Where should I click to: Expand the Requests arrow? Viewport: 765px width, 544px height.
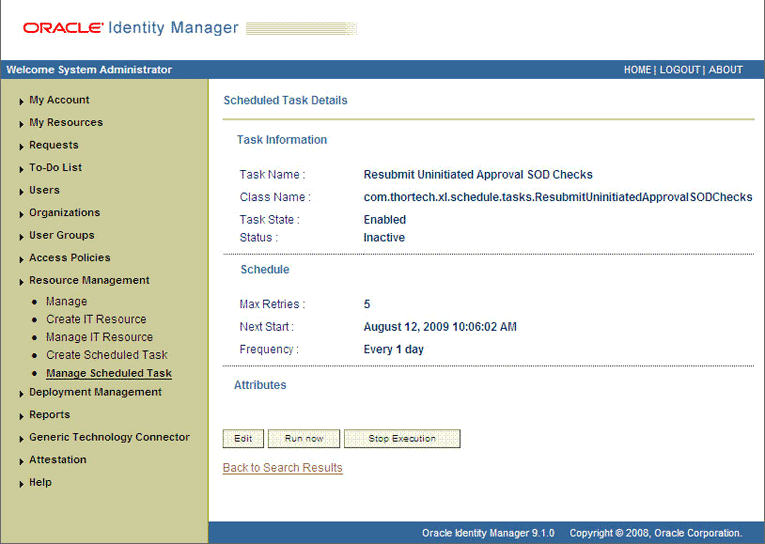tap(21, 146)
